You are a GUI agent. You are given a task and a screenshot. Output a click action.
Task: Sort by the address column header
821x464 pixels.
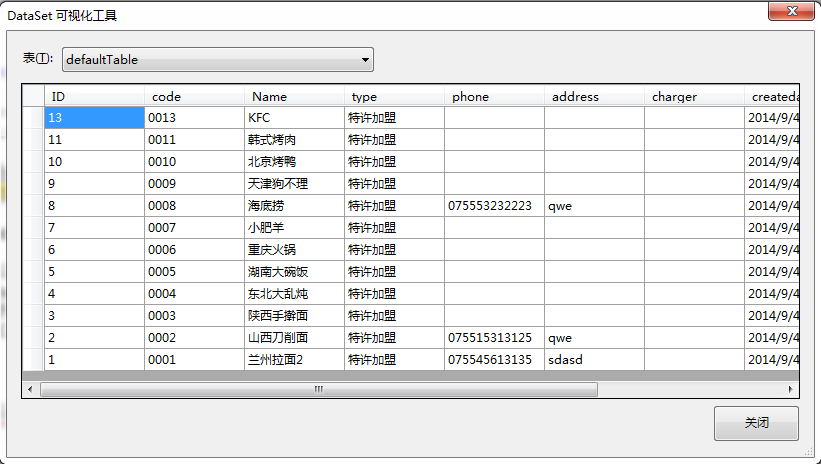point(594,96)
